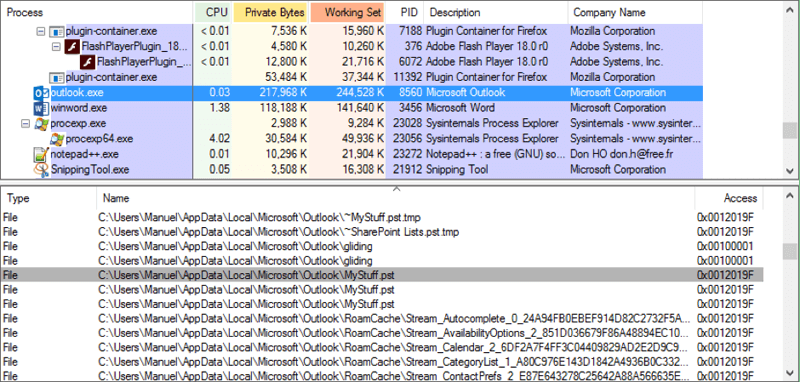Image resolution: width=800 pixels, height=382 pixels.
Task: Select the Stream_AvailabilityOptions_2 handle row
Action: [382, 334]
